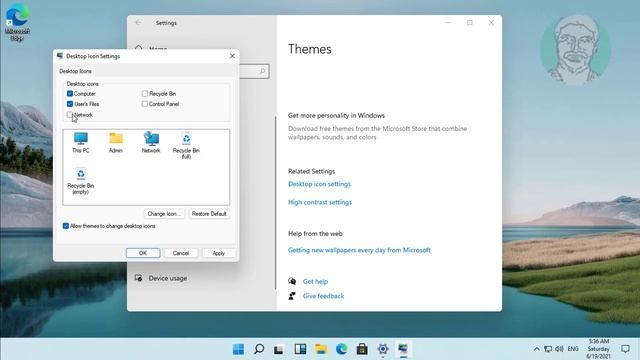This screenshot has width=640, height=360.
Task: Select the Recycle Bin (empty) icon
Action: coord(81,180)
